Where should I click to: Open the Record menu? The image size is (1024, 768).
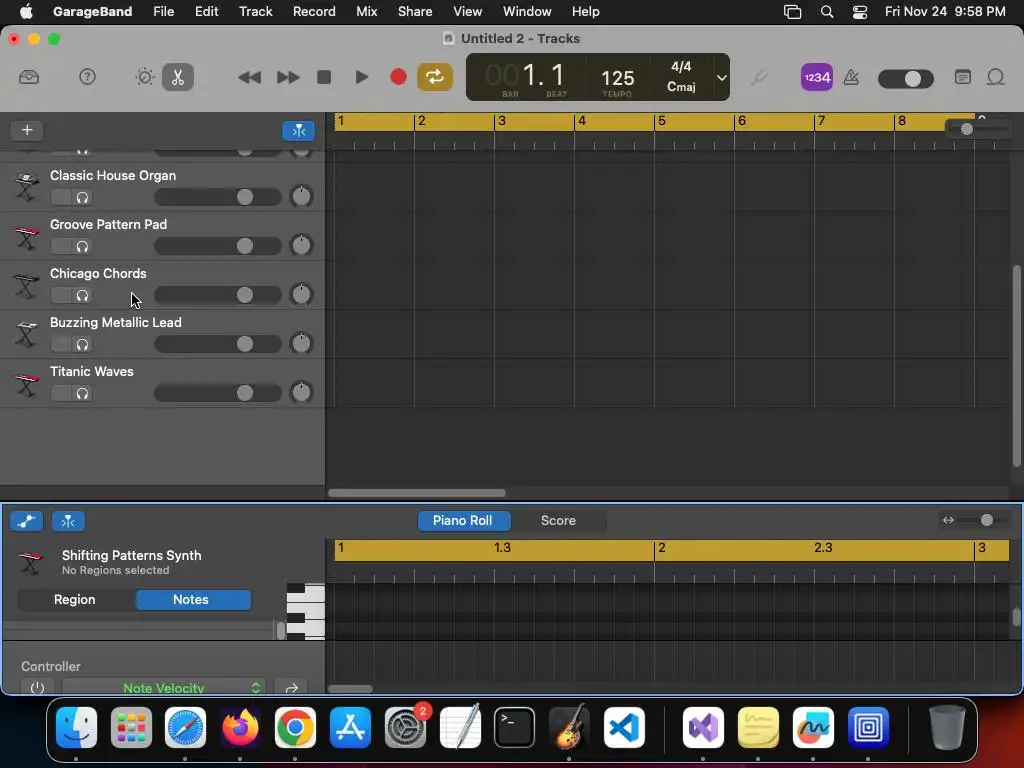[314, 11]
